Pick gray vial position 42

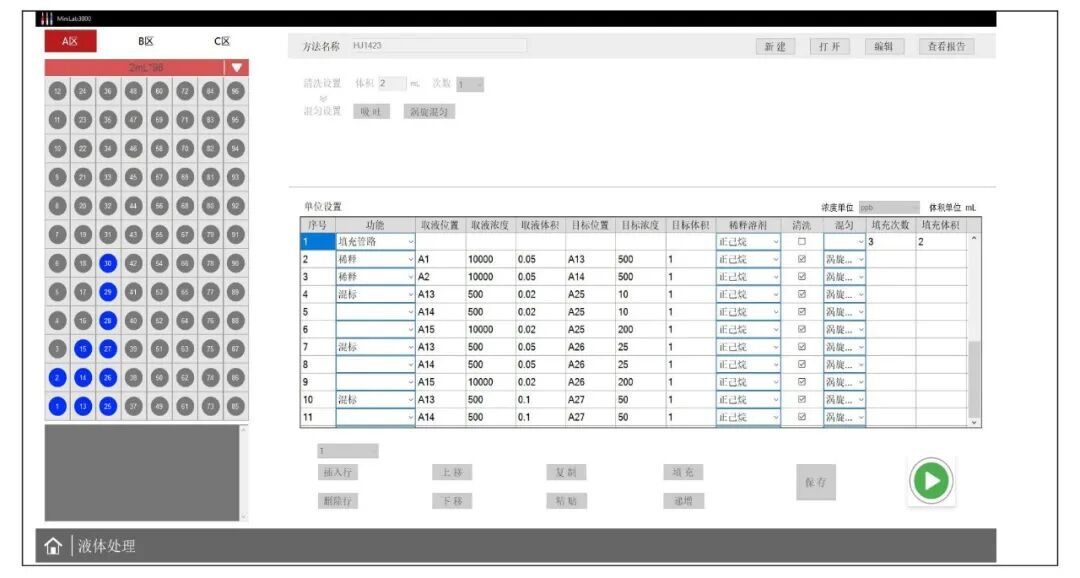click(x=134, y=263)
